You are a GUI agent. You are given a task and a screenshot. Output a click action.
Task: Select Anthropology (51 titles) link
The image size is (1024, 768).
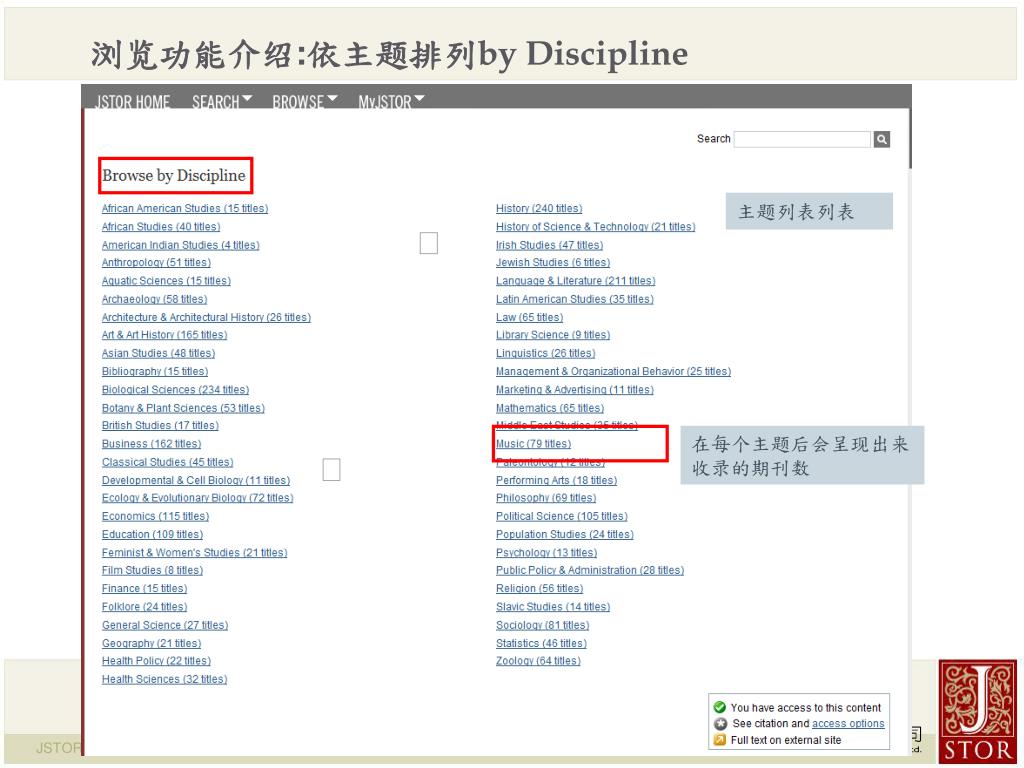[156, 263]
